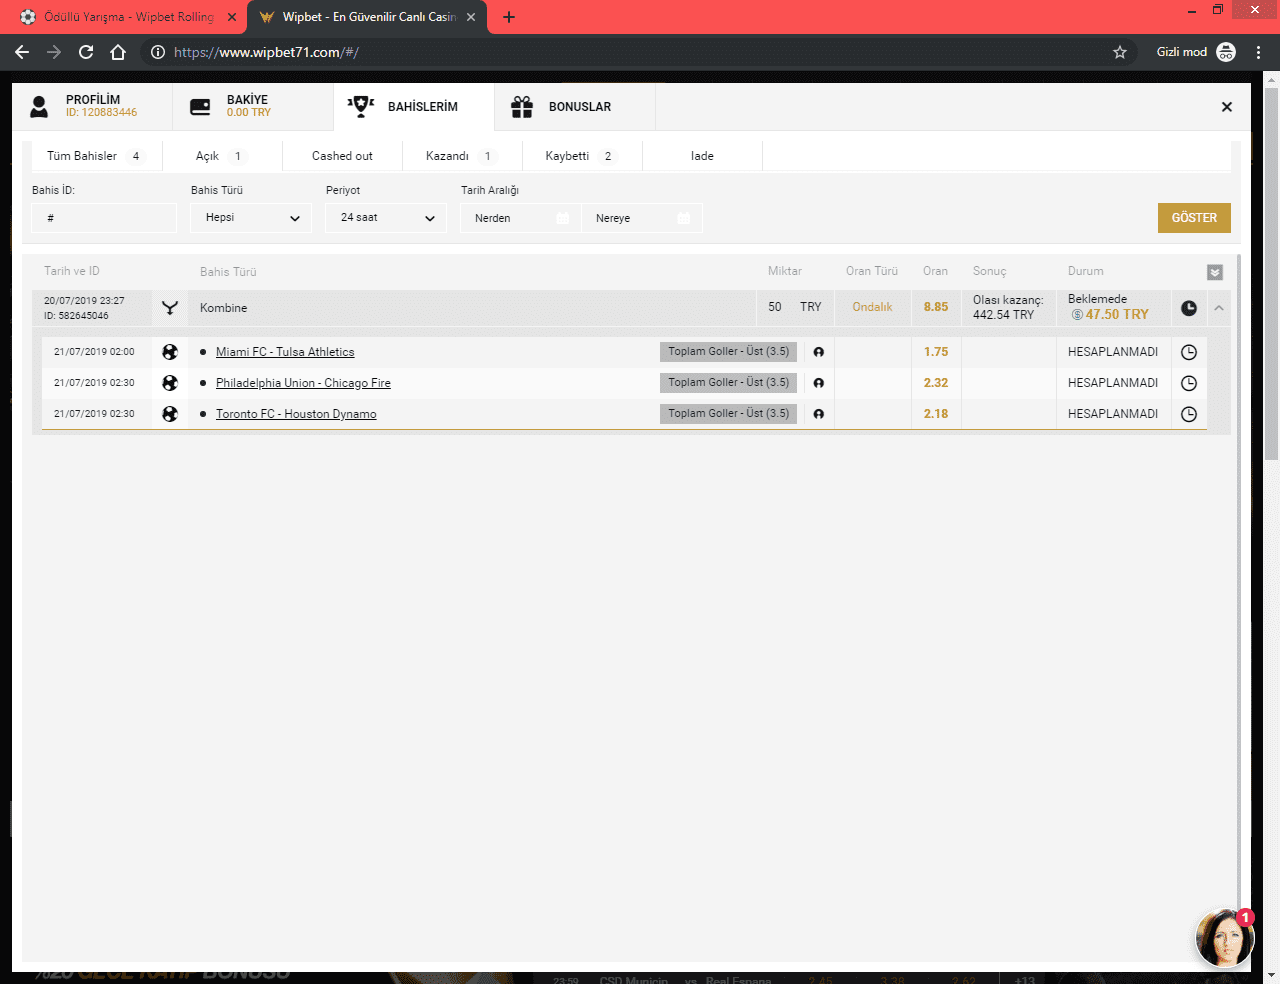Click the profile person icon
This screenshot has height=984, width=1280.
coord(39,107)
